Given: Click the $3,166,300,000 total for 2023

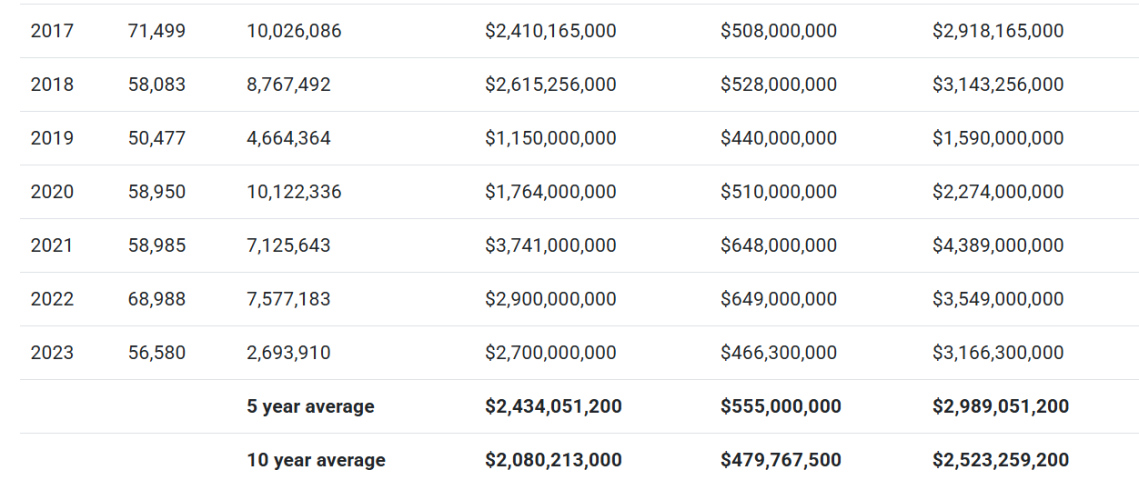Looking at the screenshot, I should [x=997, y=353].
